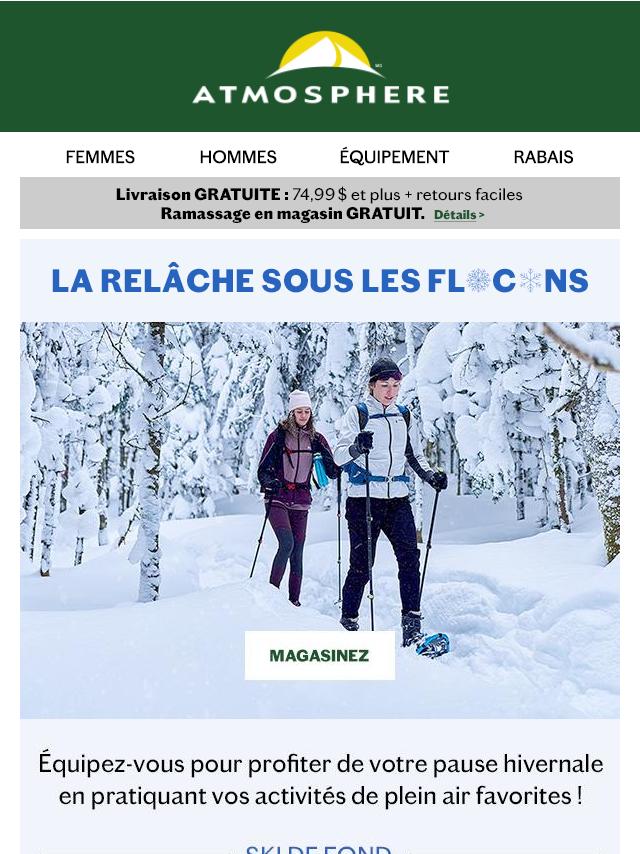Open the snowshoeing hikers hero image
Image resolution: width=640 pixels, height=854 pixels.
[x=320, y=520]
